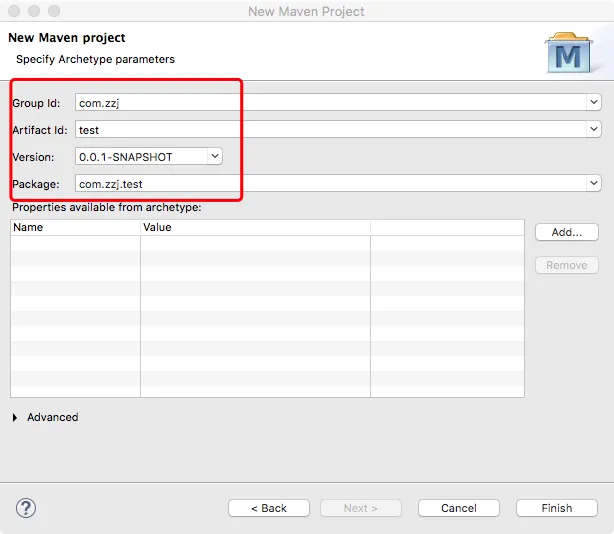This screenshot has width=614, height=534.
Task: Expand the Advanced section triangle
Action: tap(15, 417)
